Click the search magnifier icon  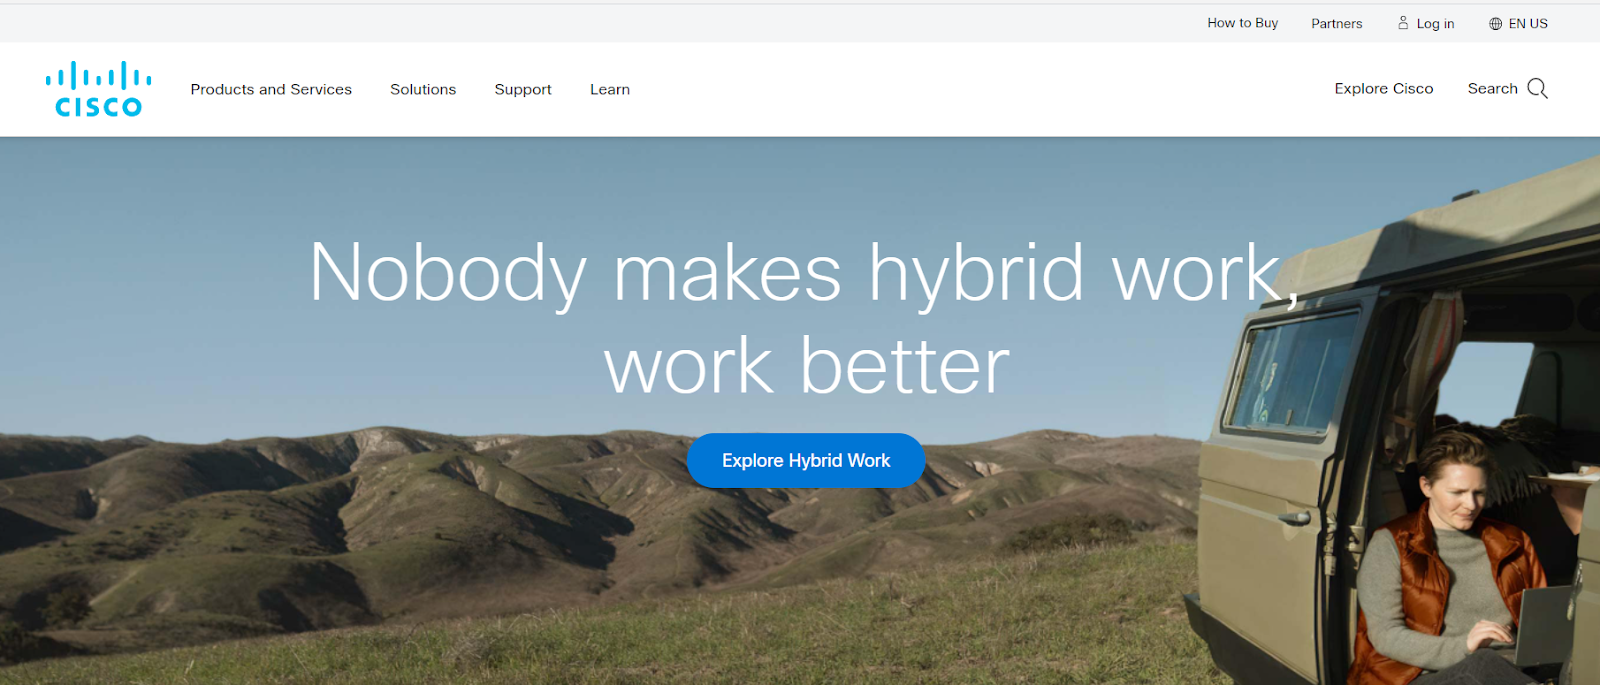1537,89
